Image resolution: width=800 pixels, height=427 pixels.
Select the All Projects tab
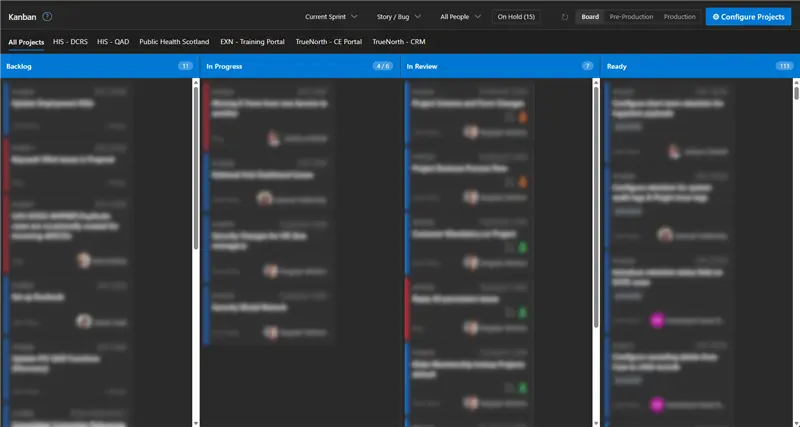[x=26, y=42]
